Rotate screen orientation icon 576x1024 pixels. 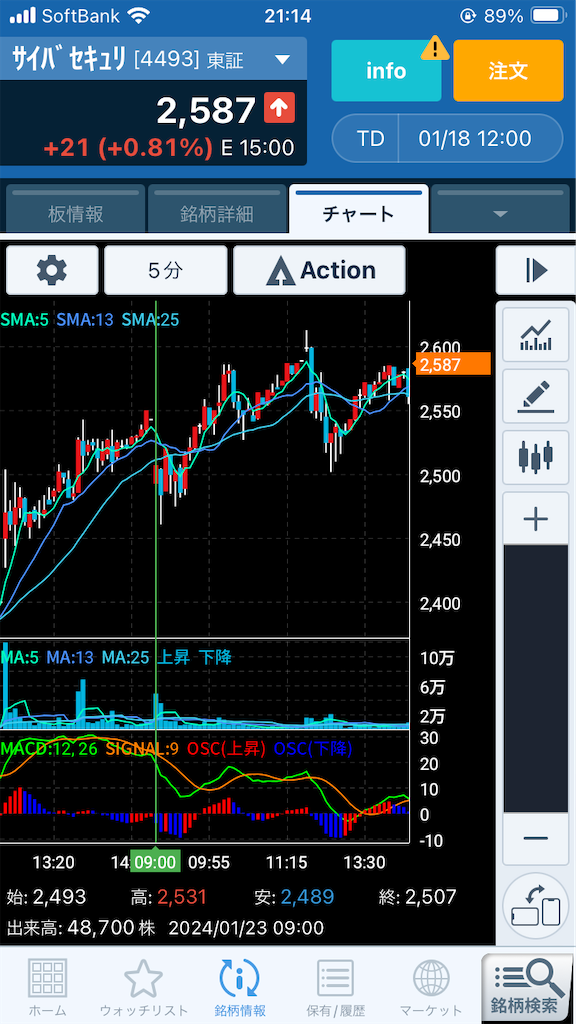tap(536, 905)
